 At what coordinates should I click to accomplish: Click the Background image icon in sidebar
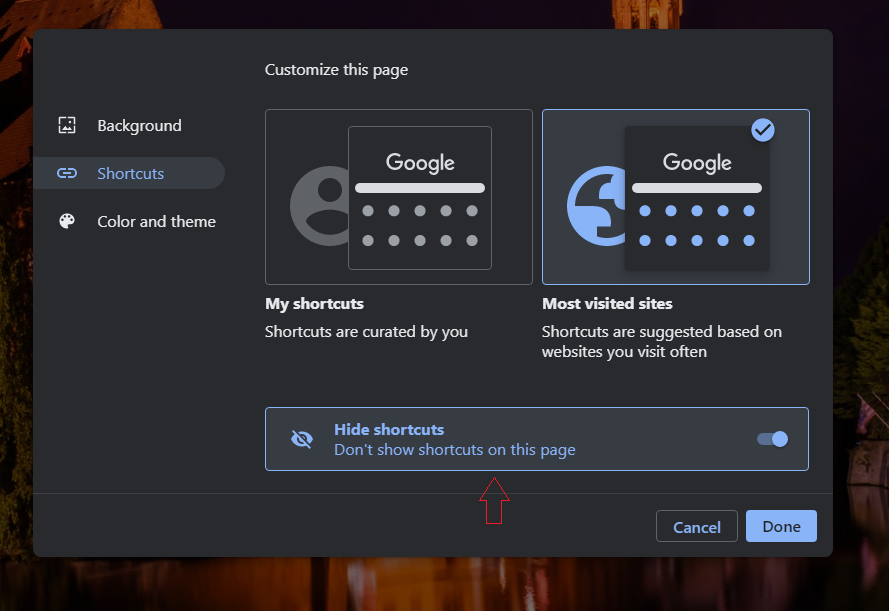(67, 125)
